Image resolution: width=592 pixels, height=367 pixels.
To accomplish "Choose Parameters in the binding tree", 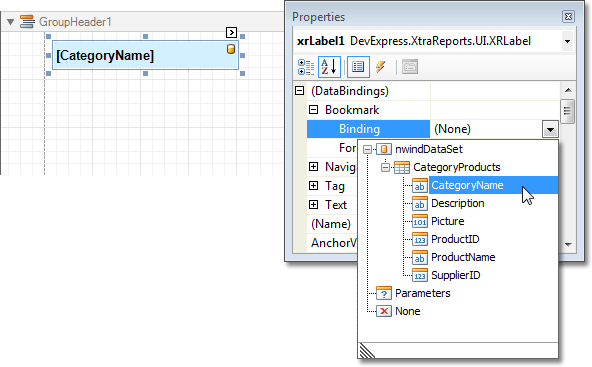I will pyautogui.click(x=422, y=293).
